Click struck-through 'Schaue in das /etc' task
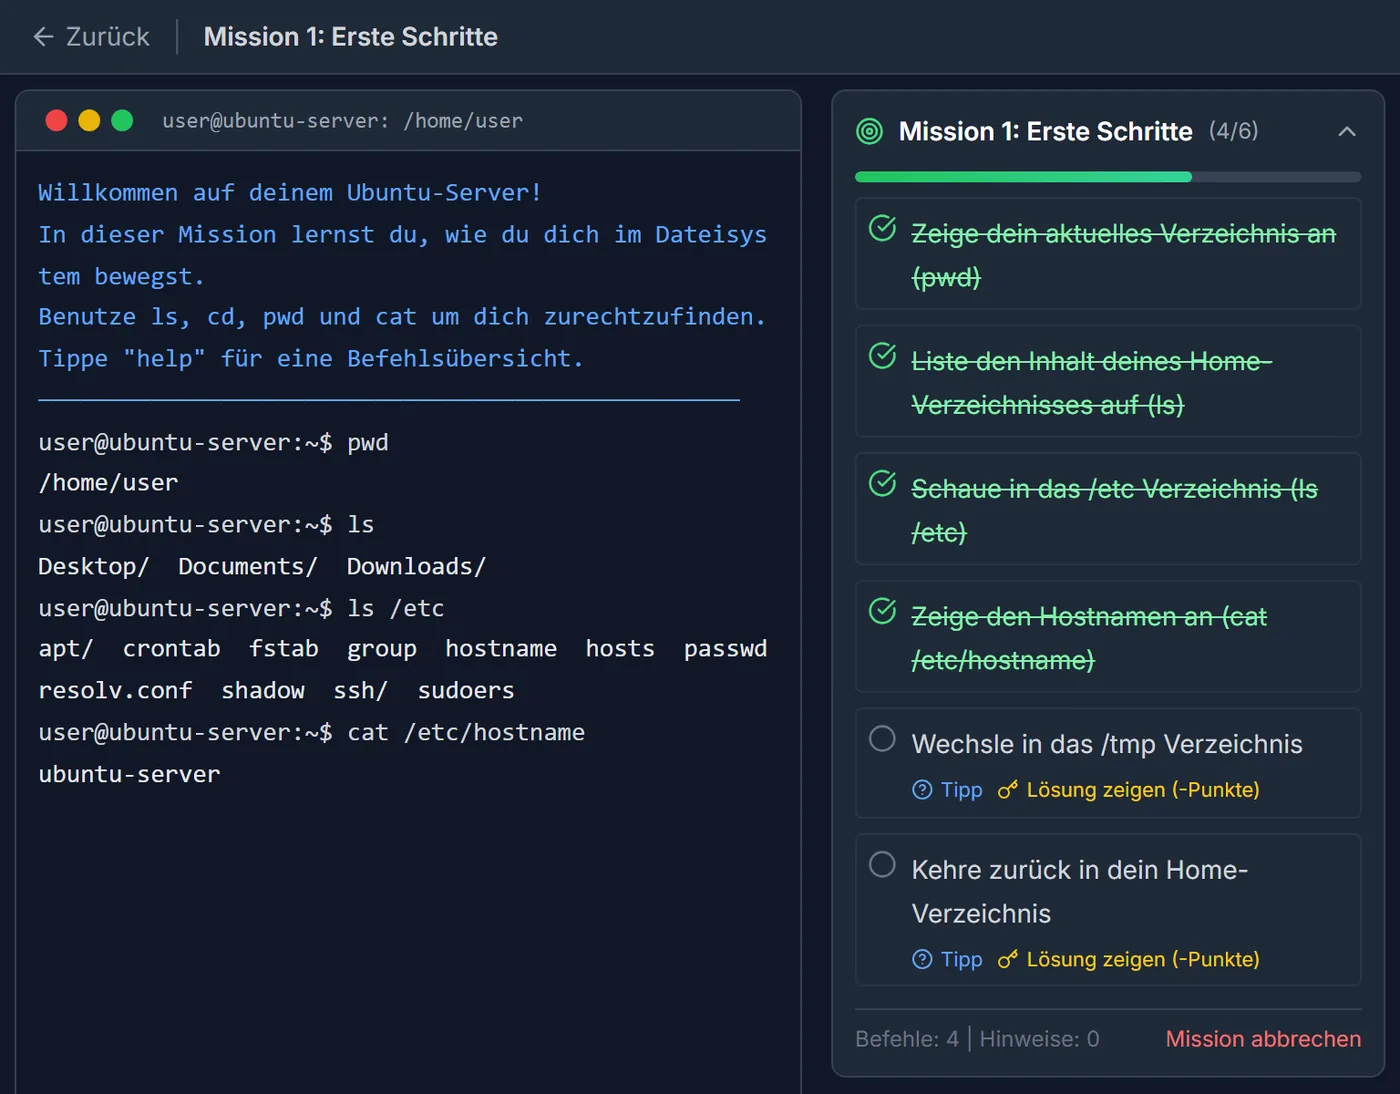Screen dimensions: 1400x1094 pyautogui.click(x=1114, y=510)
